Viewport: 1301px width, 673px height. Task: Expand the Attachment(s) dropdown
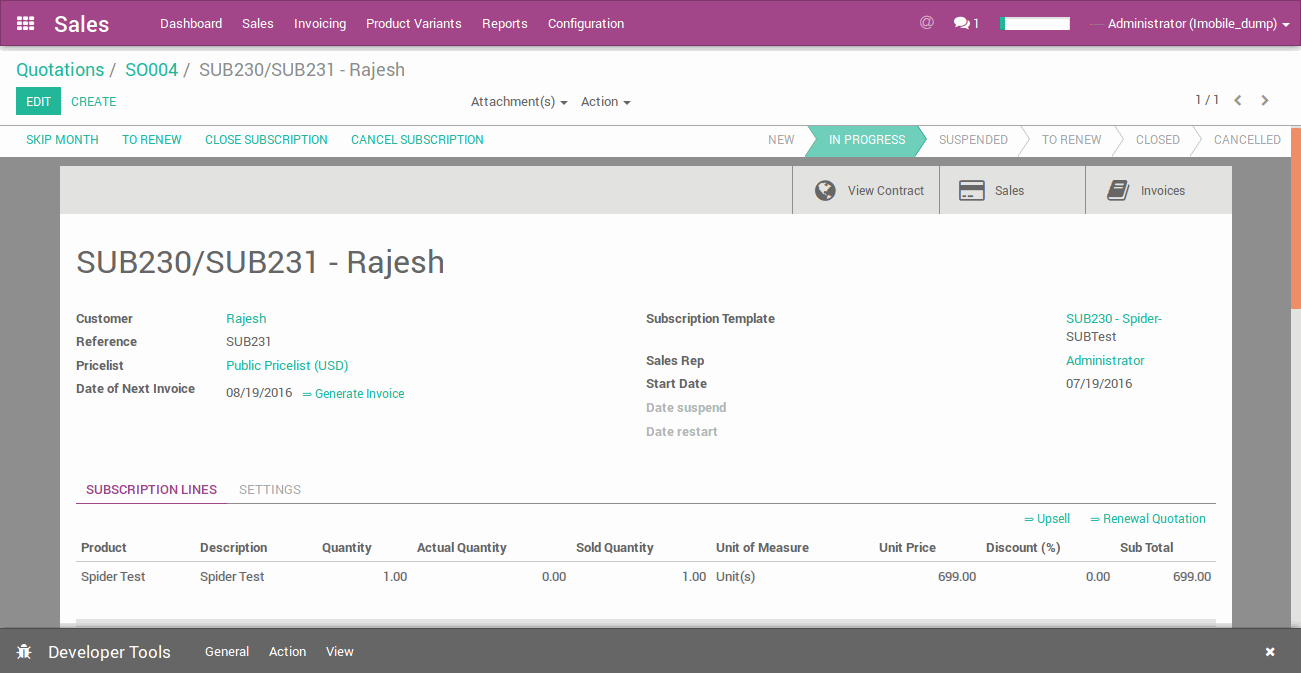[x=518, y=102]
